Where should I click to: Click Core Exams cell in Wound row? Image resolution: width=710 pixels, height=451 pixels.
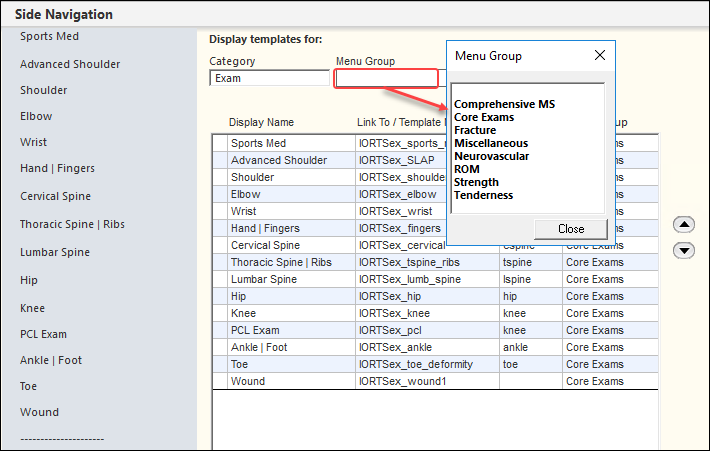tap(610, 381)
